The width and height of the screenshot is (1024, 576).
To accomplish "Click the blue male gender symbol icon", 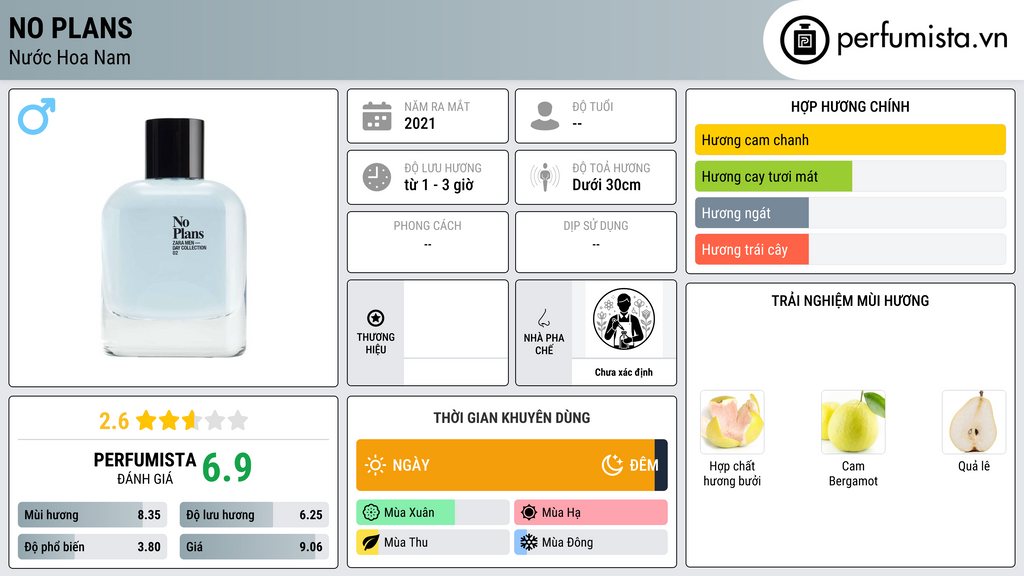I will (37, 116).
